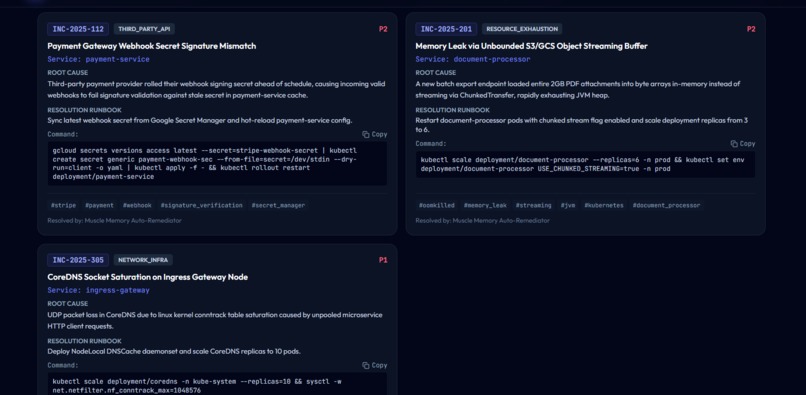The width and height of the screenshot is (806, 395).
Task: Click the #stripe tag
Action: pyautogui.click(x=63, y=205)
